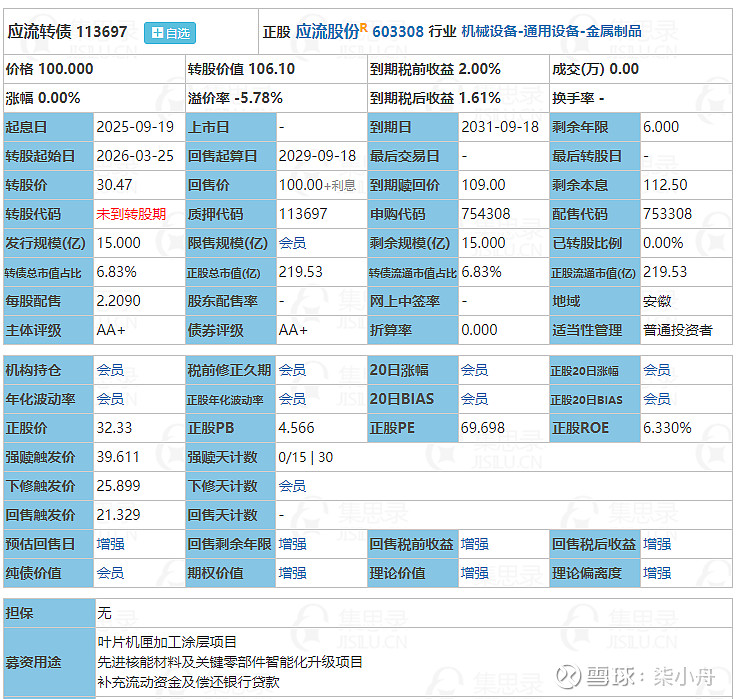Select the 回售价 value 100.00+利息
737x699 pixels.
(317, 185)
